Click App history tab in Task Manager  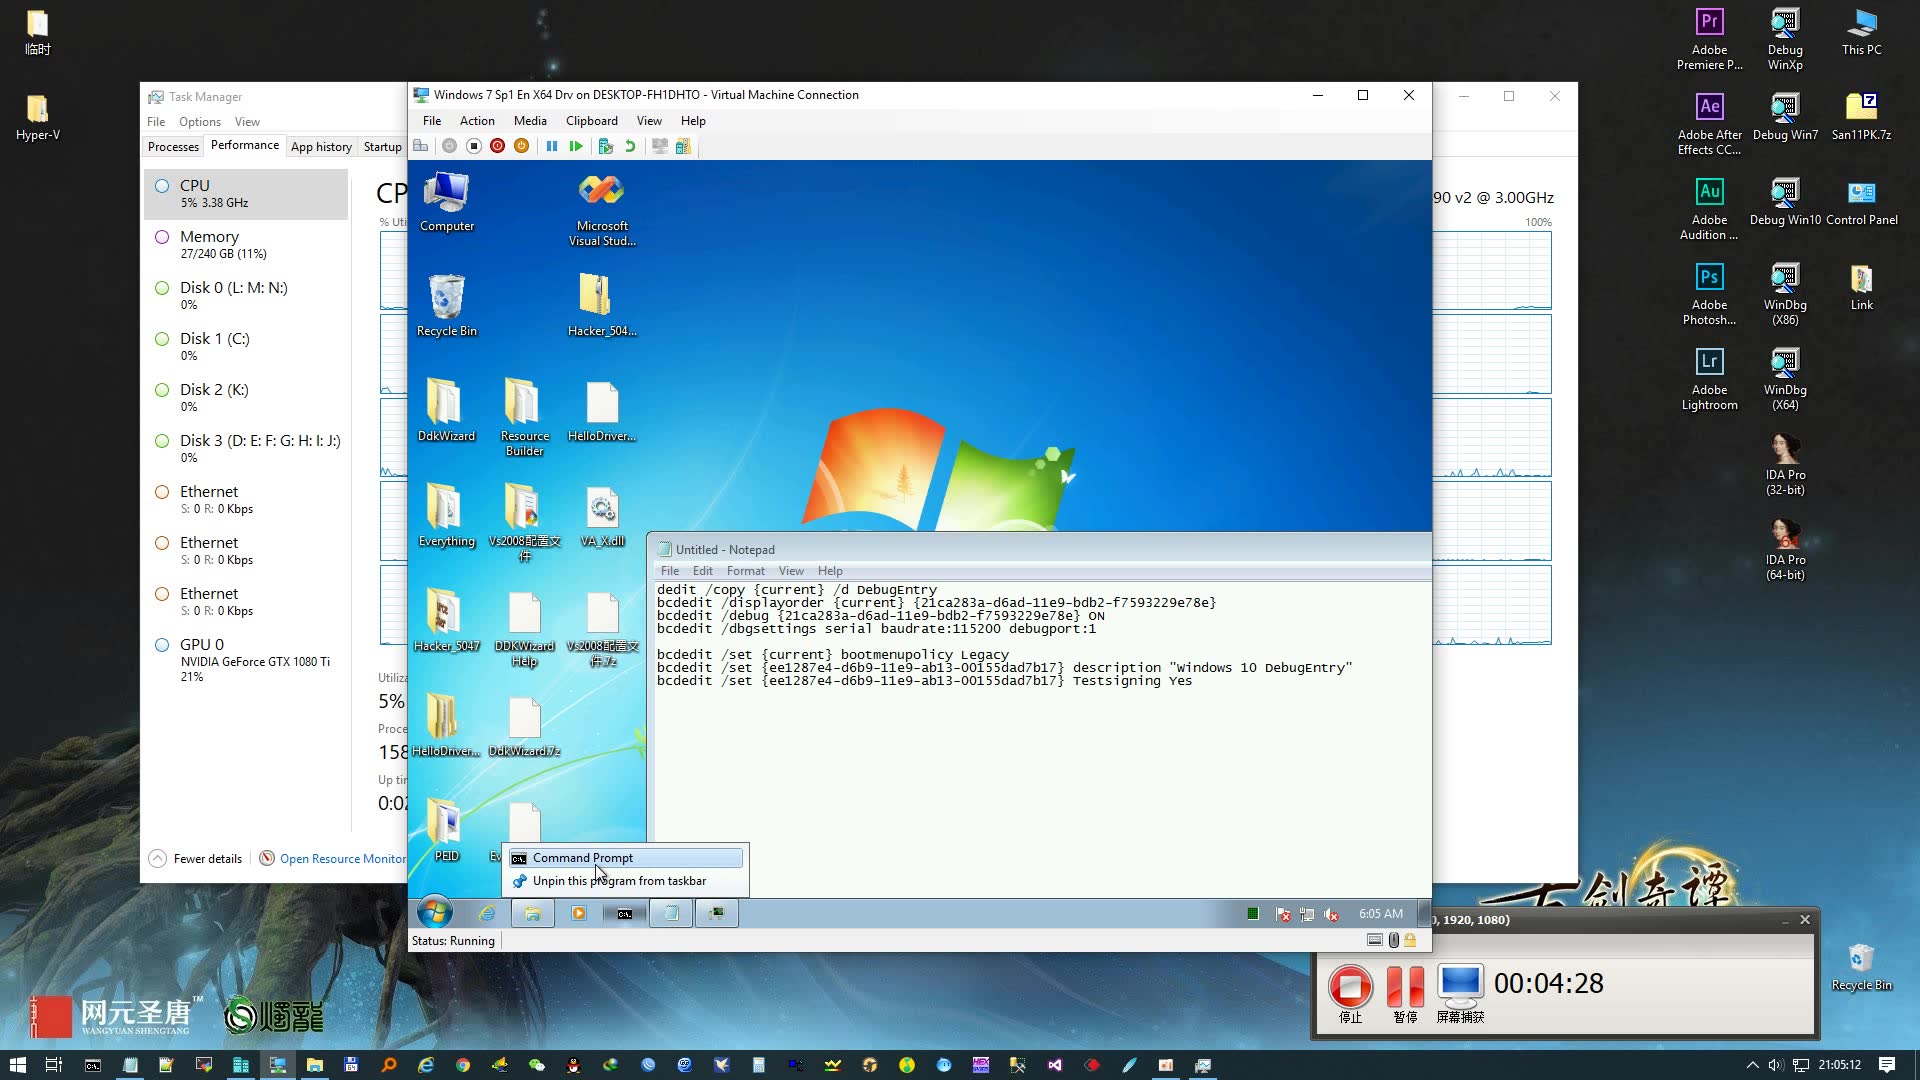click(x=320, y=146)
